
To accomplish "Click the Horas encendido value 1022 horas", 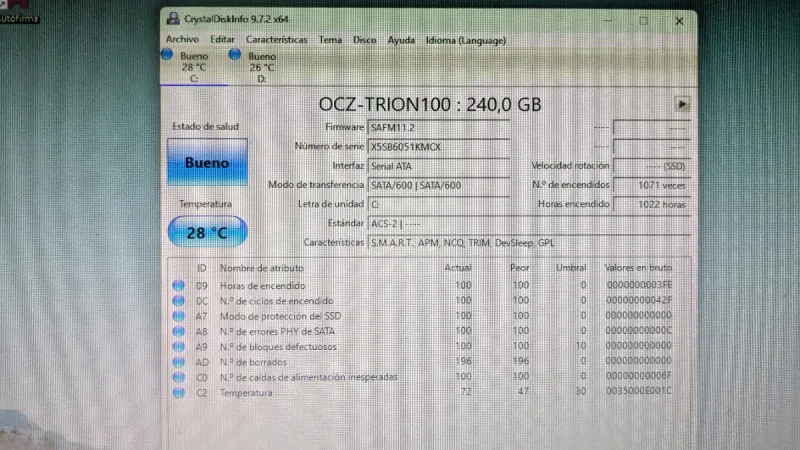I will point(652,205).
